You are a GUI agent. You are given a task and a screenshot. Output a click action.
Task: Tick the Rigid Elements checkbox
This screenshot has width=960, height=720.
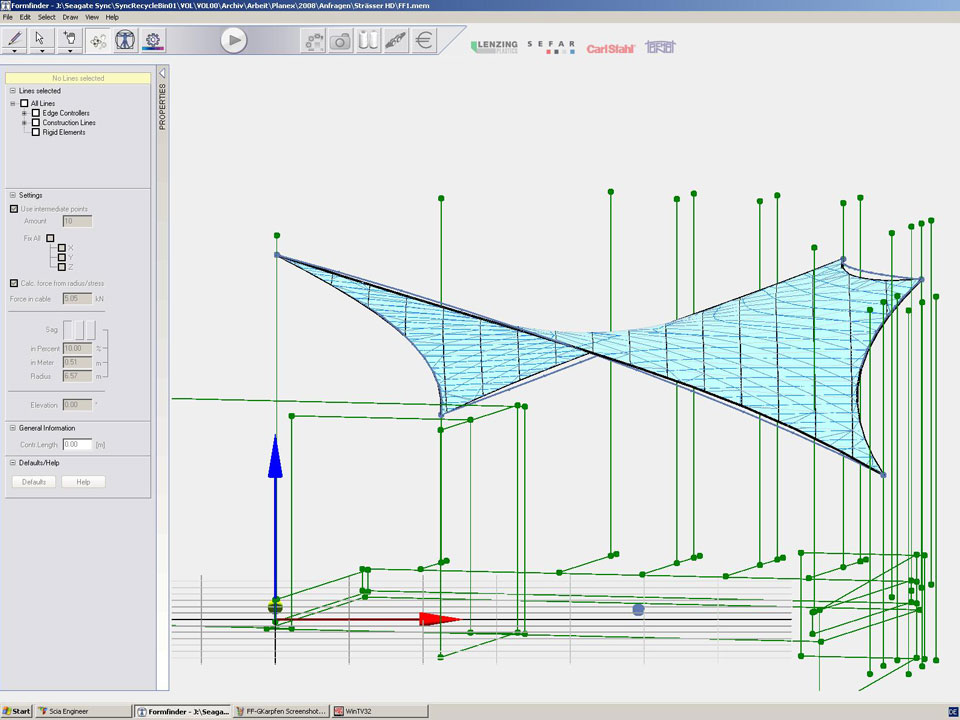coord(36,132)
